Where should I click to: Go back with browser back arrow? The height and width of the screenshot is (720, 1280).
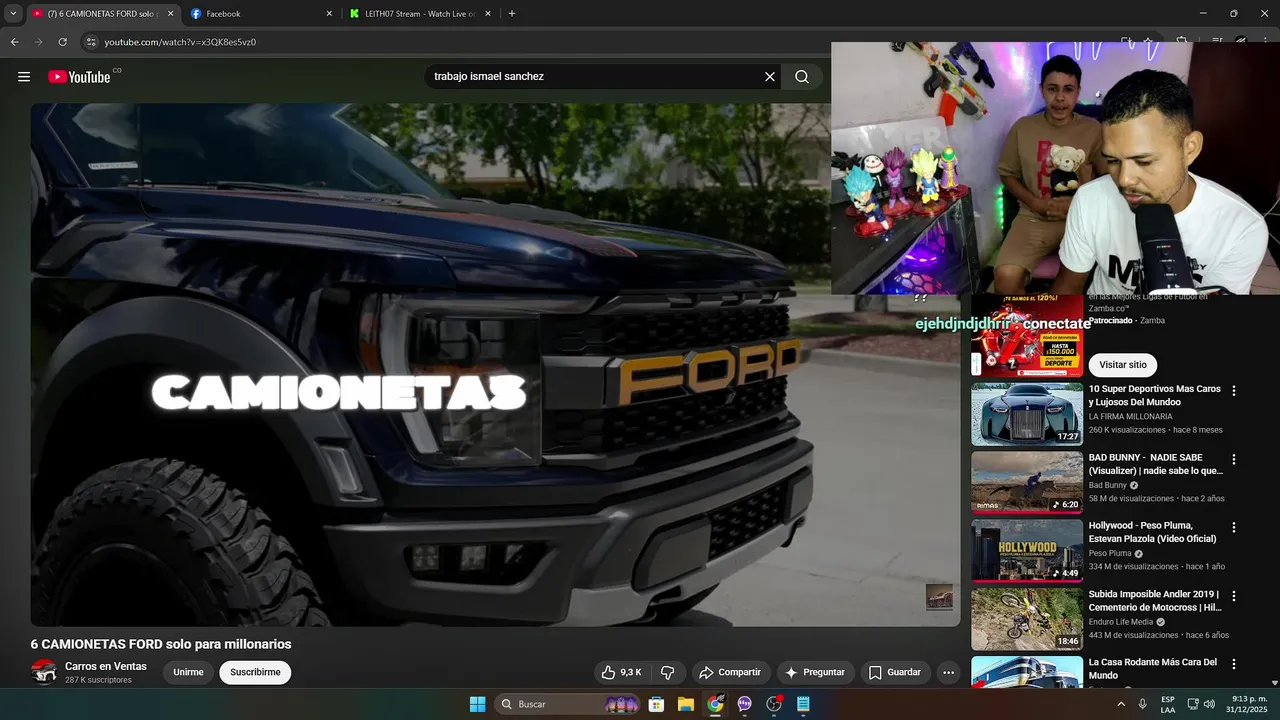14,42
